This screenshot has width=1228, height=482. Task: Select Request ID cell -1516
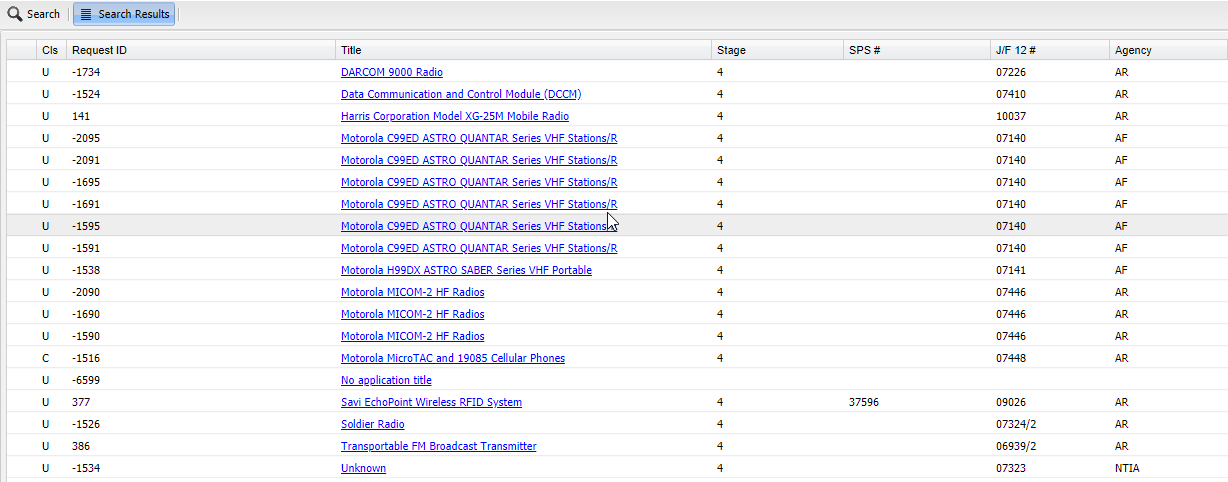(x=86, y=358)
